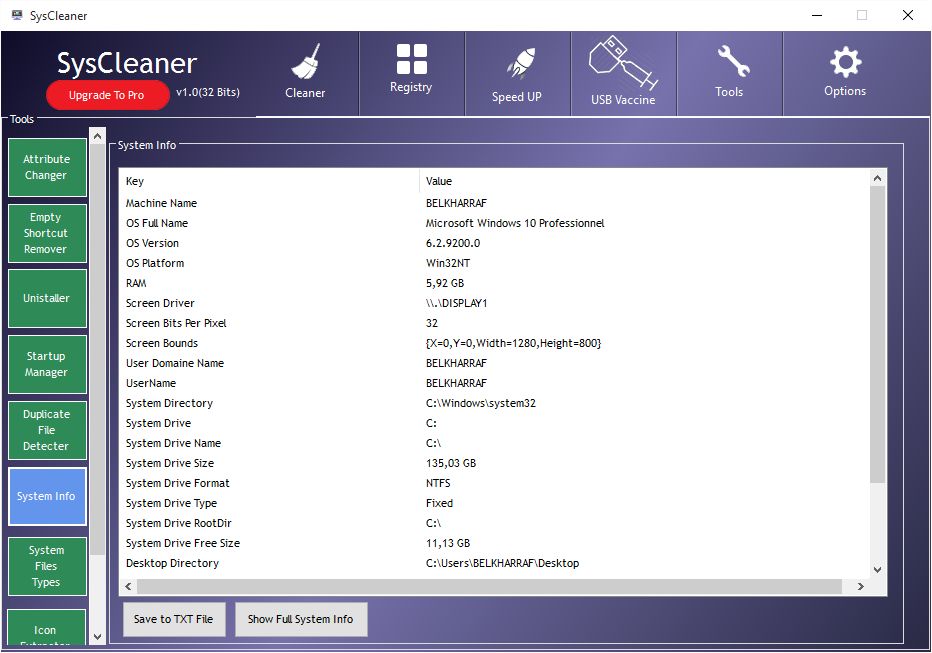Screen dimensions: 932x653
Task: Click sidebar scroll up arrow
Action: click(x=97, y=136)
